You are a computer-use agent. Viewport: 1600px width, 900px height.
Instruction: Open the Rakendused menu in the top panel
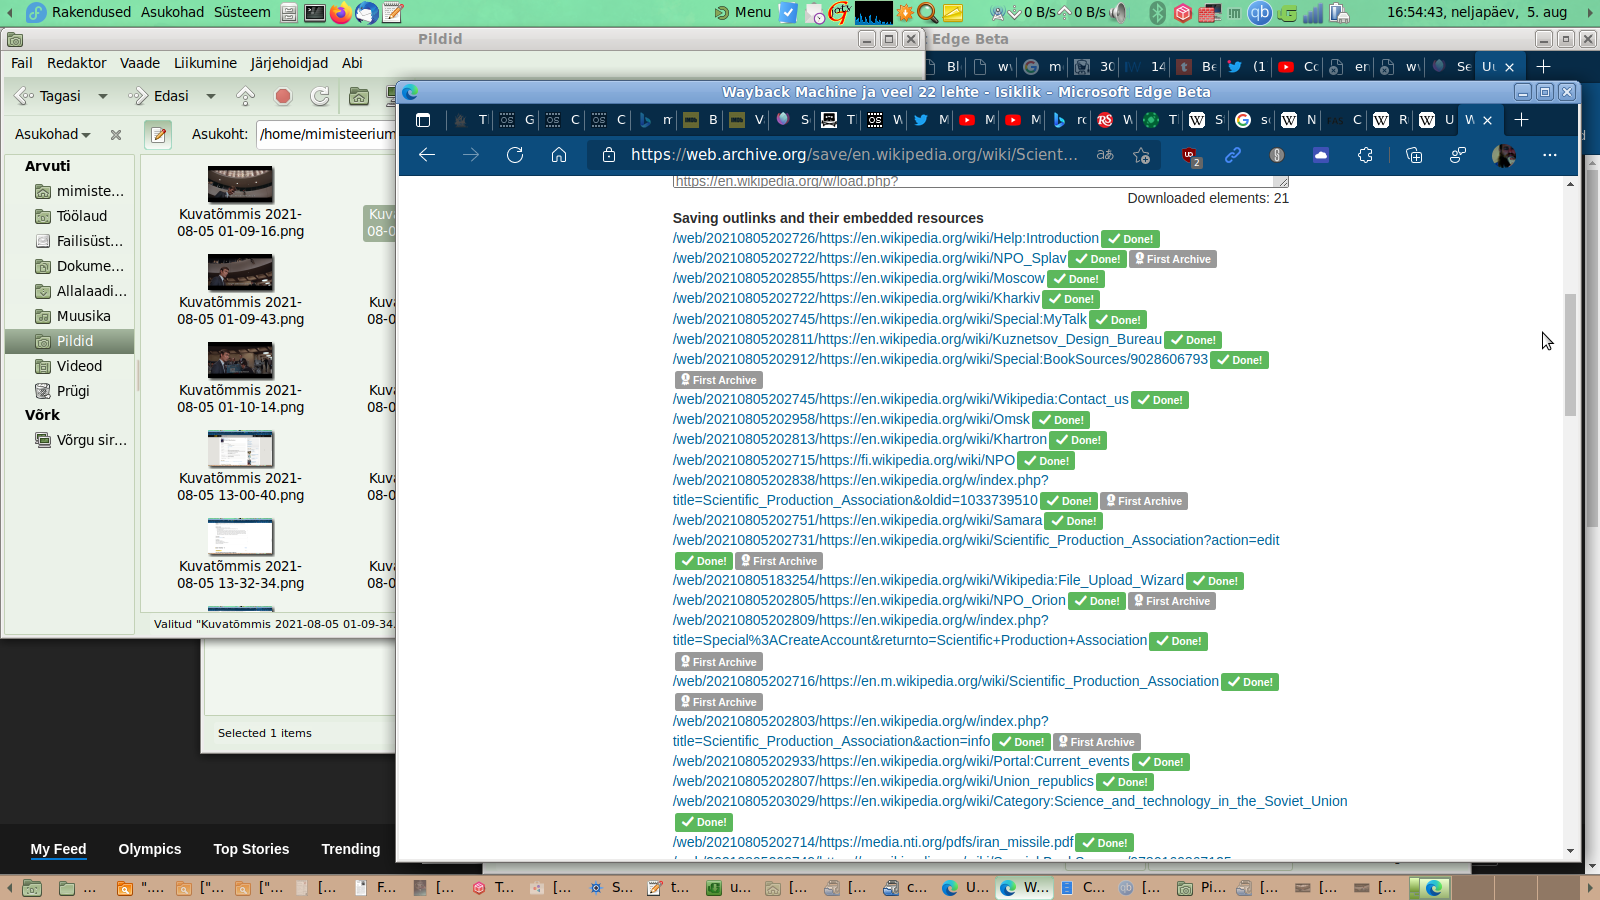[x=91, y=12]
